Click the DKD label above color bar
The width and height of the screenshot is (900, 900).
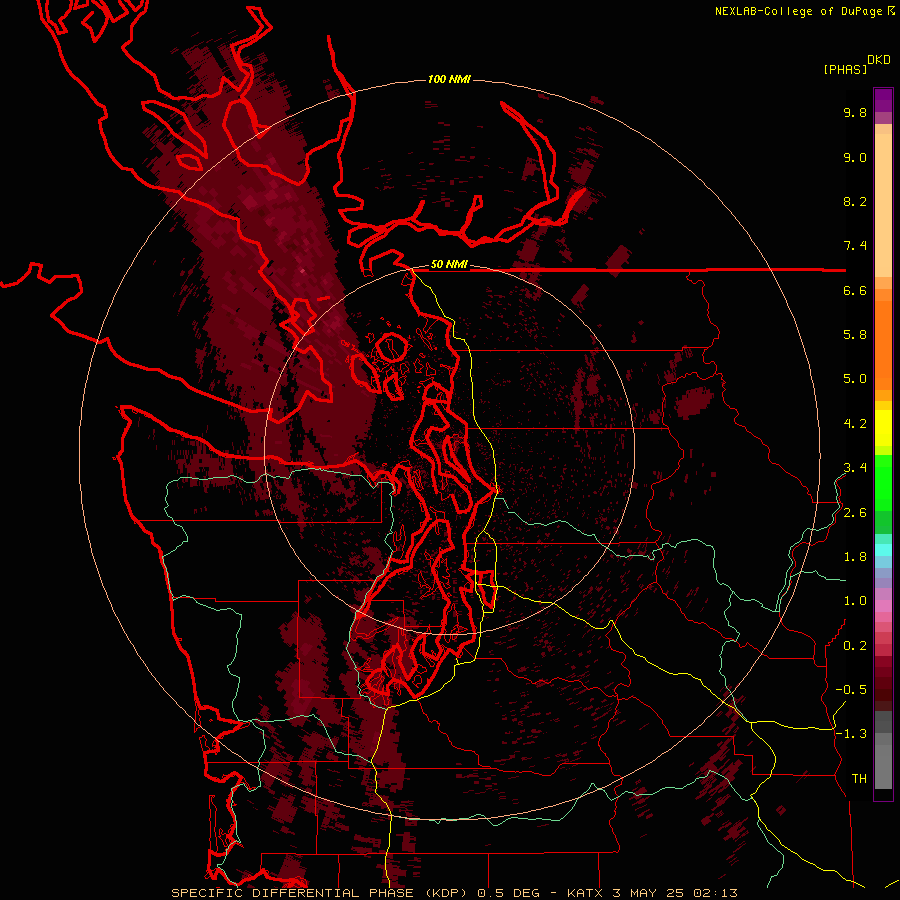point(879,60)
